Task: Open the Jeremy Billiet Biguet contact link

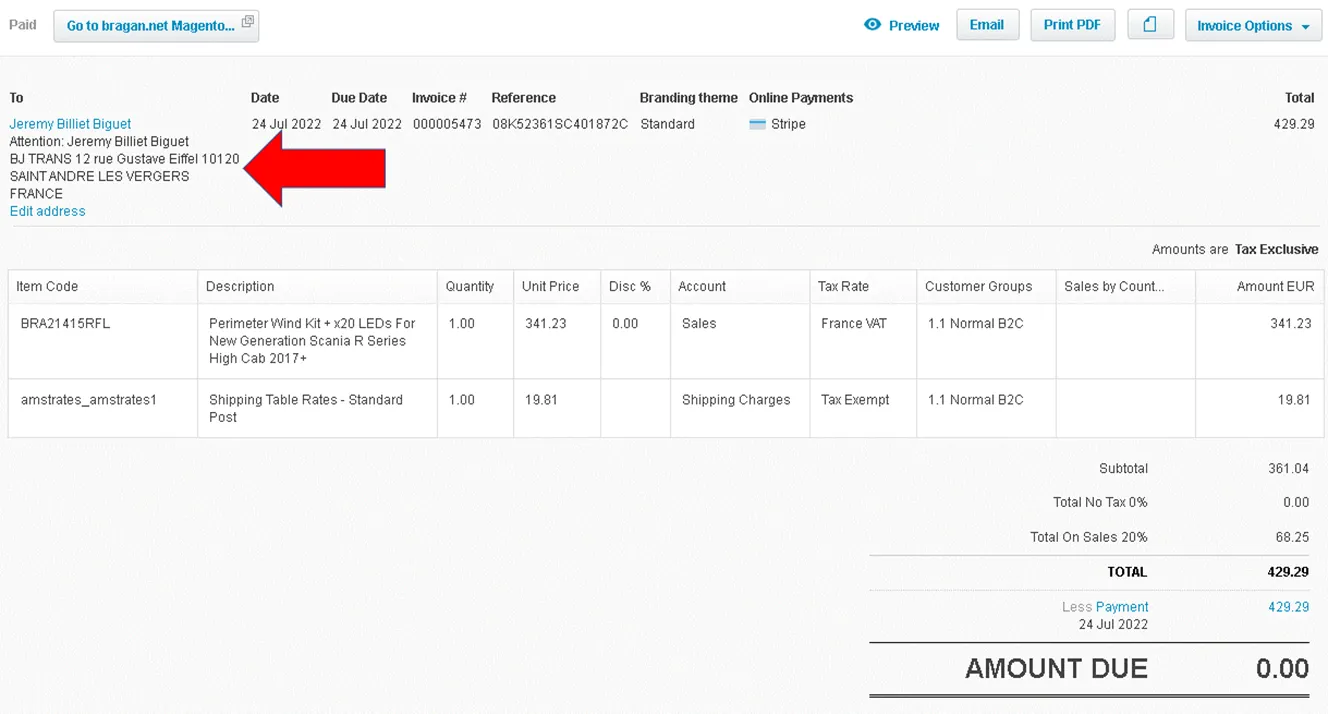Action: 70,124
